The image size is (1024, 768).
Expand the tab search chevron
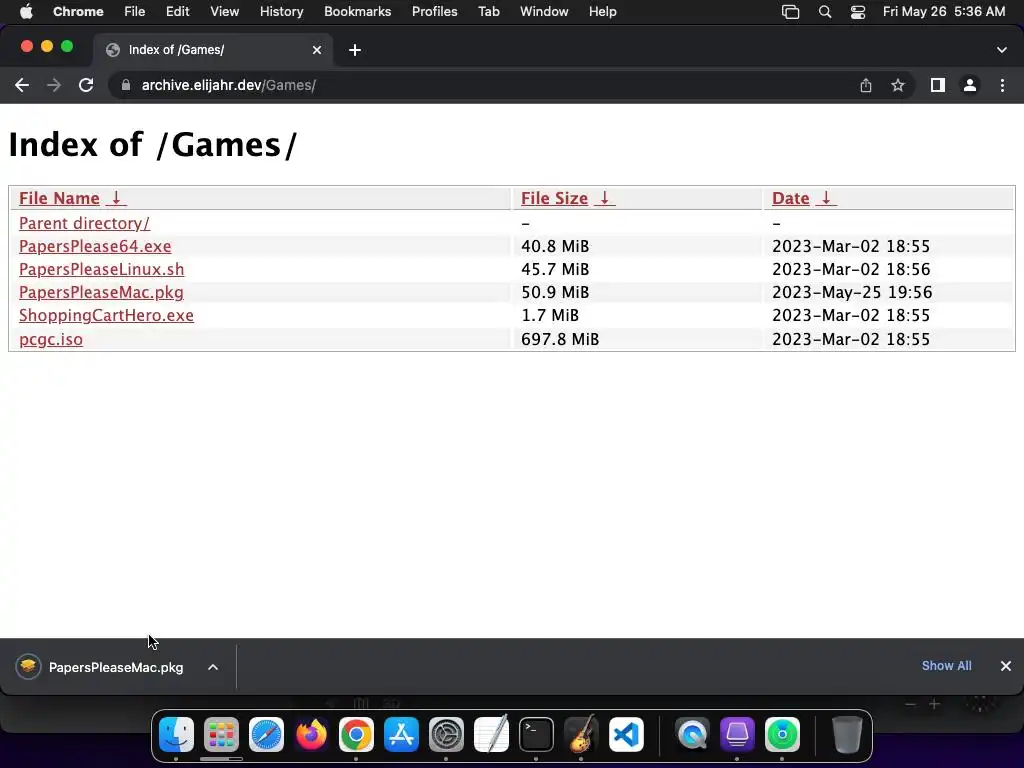point(1002,50)
